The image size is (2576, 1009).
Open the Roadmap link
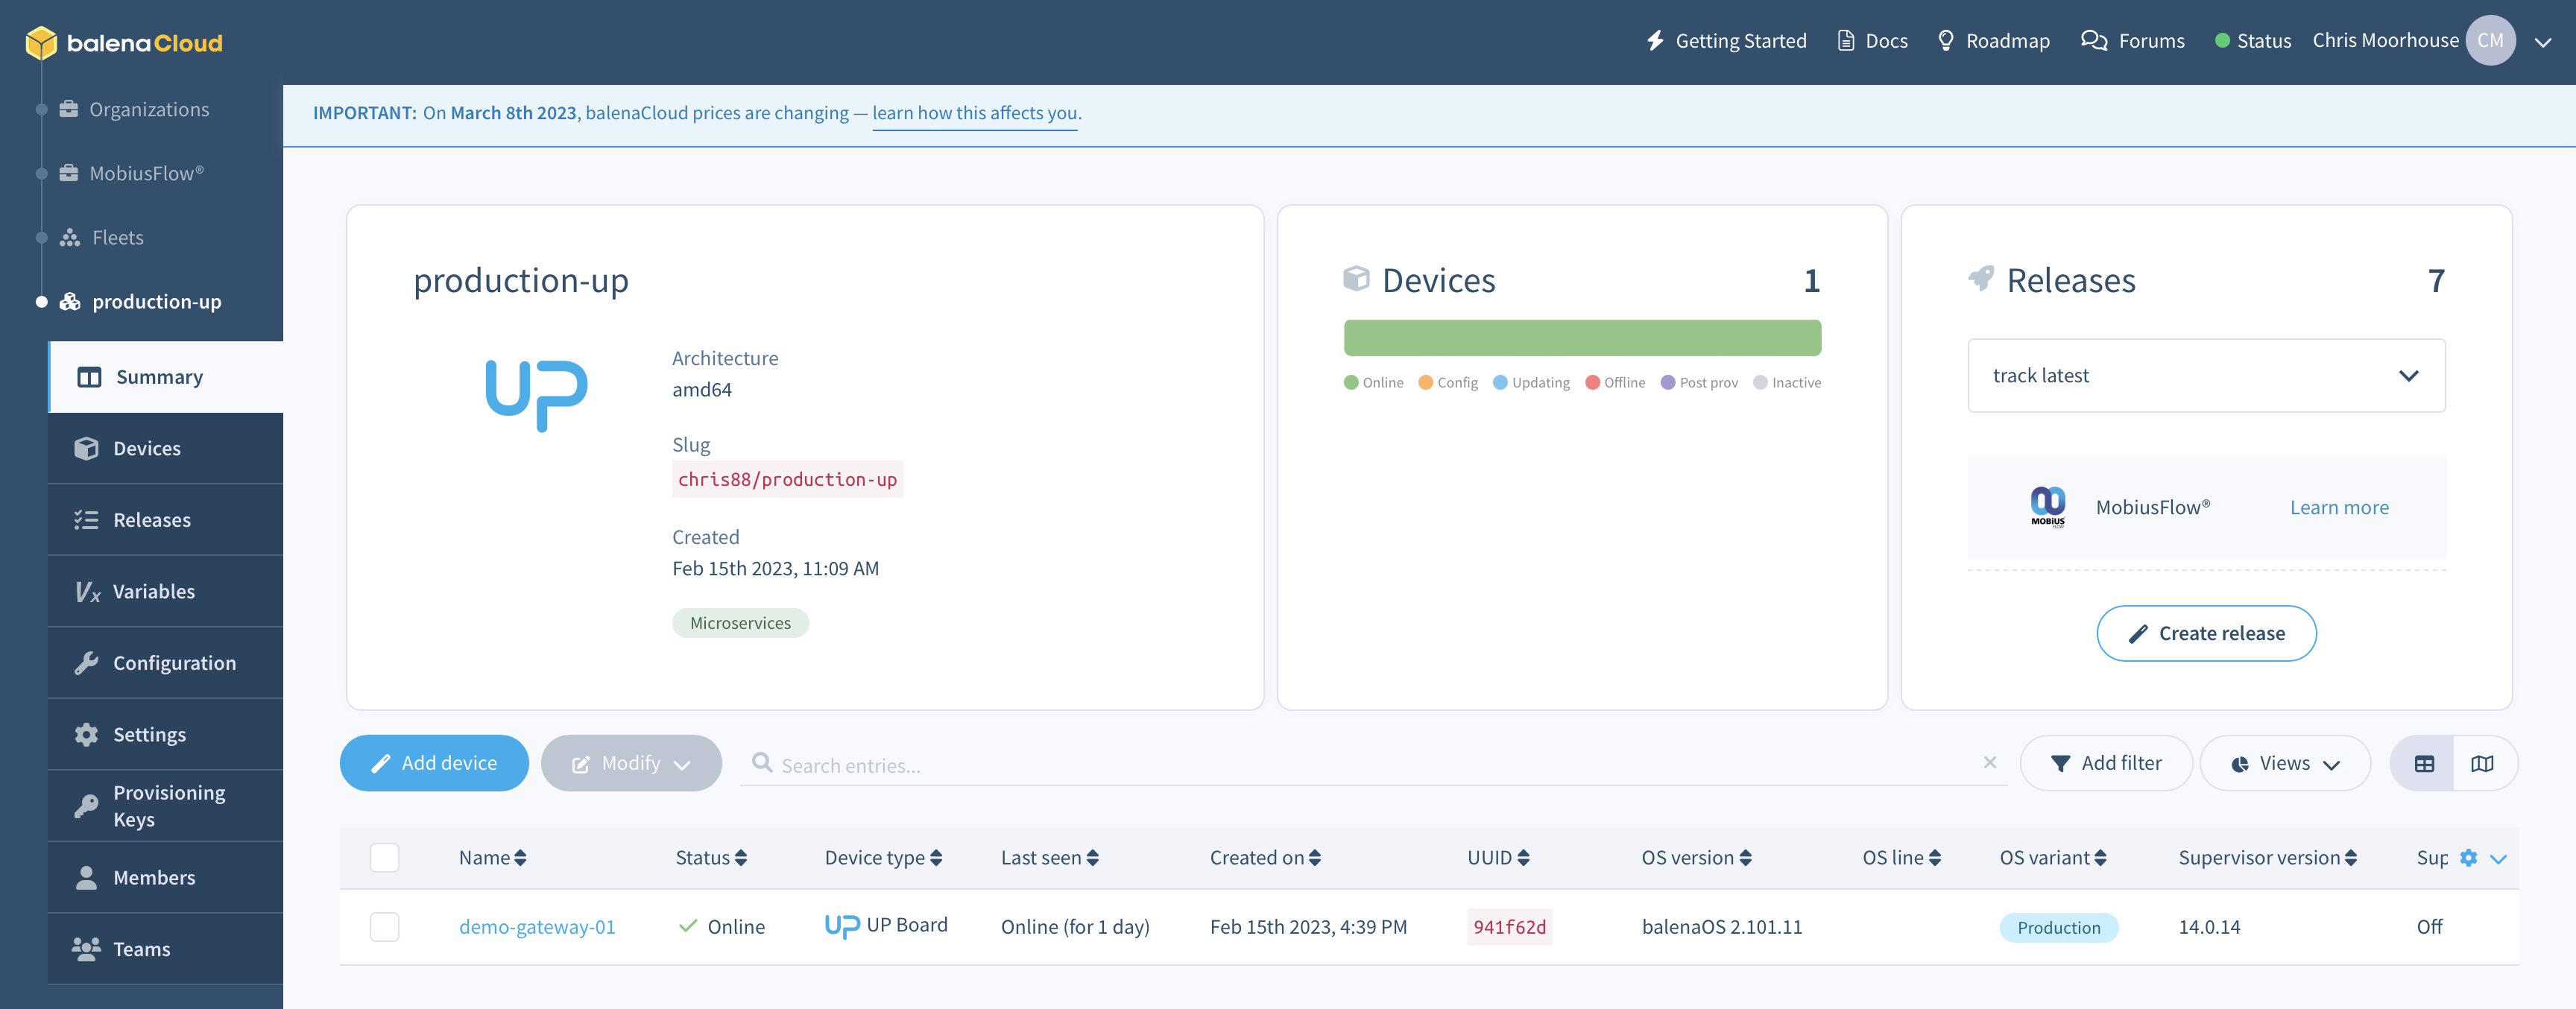pos(1994,41)
